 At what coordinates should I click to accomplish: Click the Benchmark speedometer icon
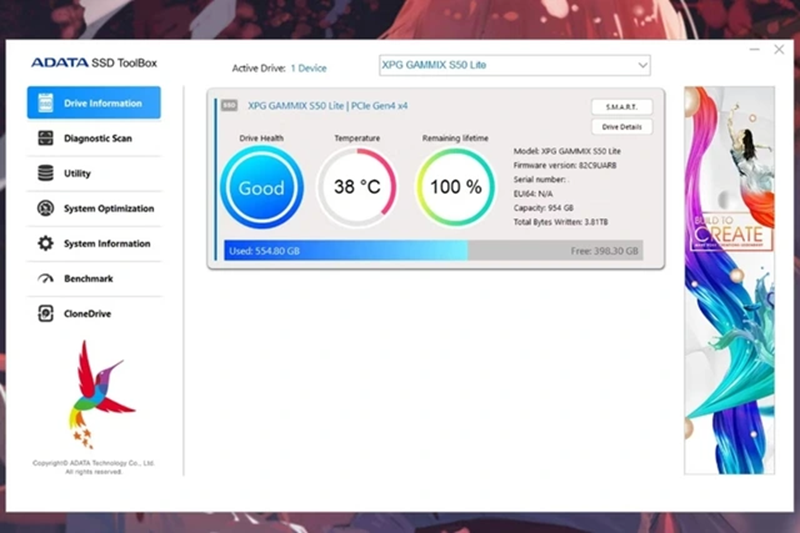tap(45, 278)
